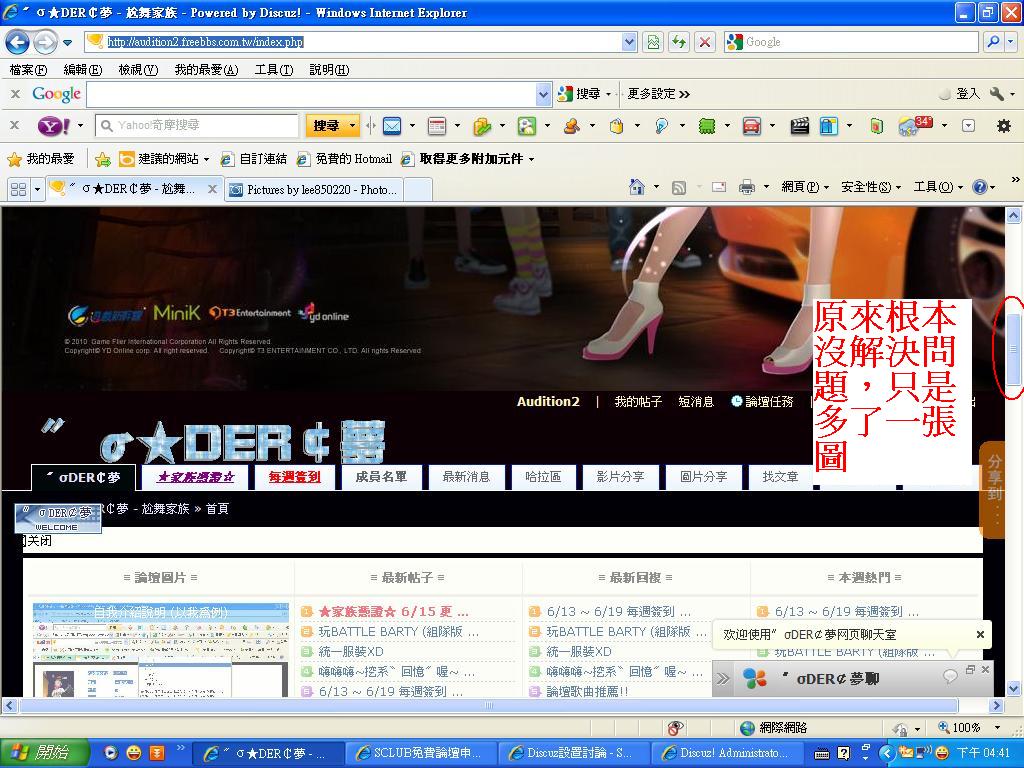Open Yahoo toolbar settings gear
The width and height of the screenshot is (1024, 768).
coord(1003,126)
